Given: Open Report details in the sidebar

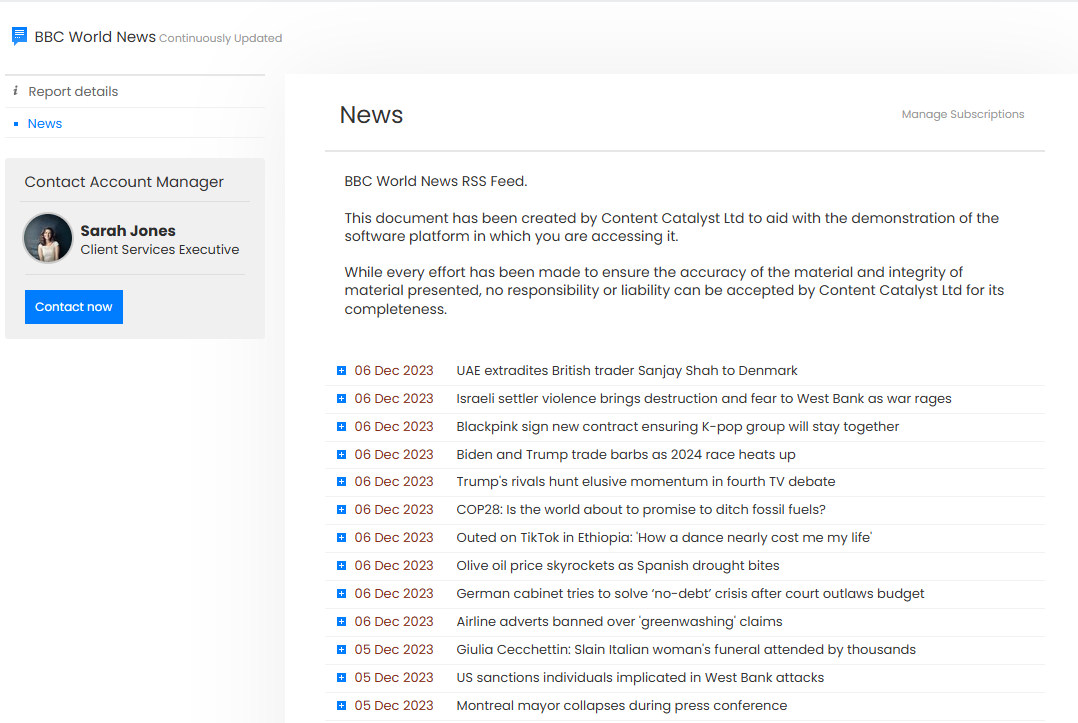Looking at the screenshot, I should pos(73,91).
